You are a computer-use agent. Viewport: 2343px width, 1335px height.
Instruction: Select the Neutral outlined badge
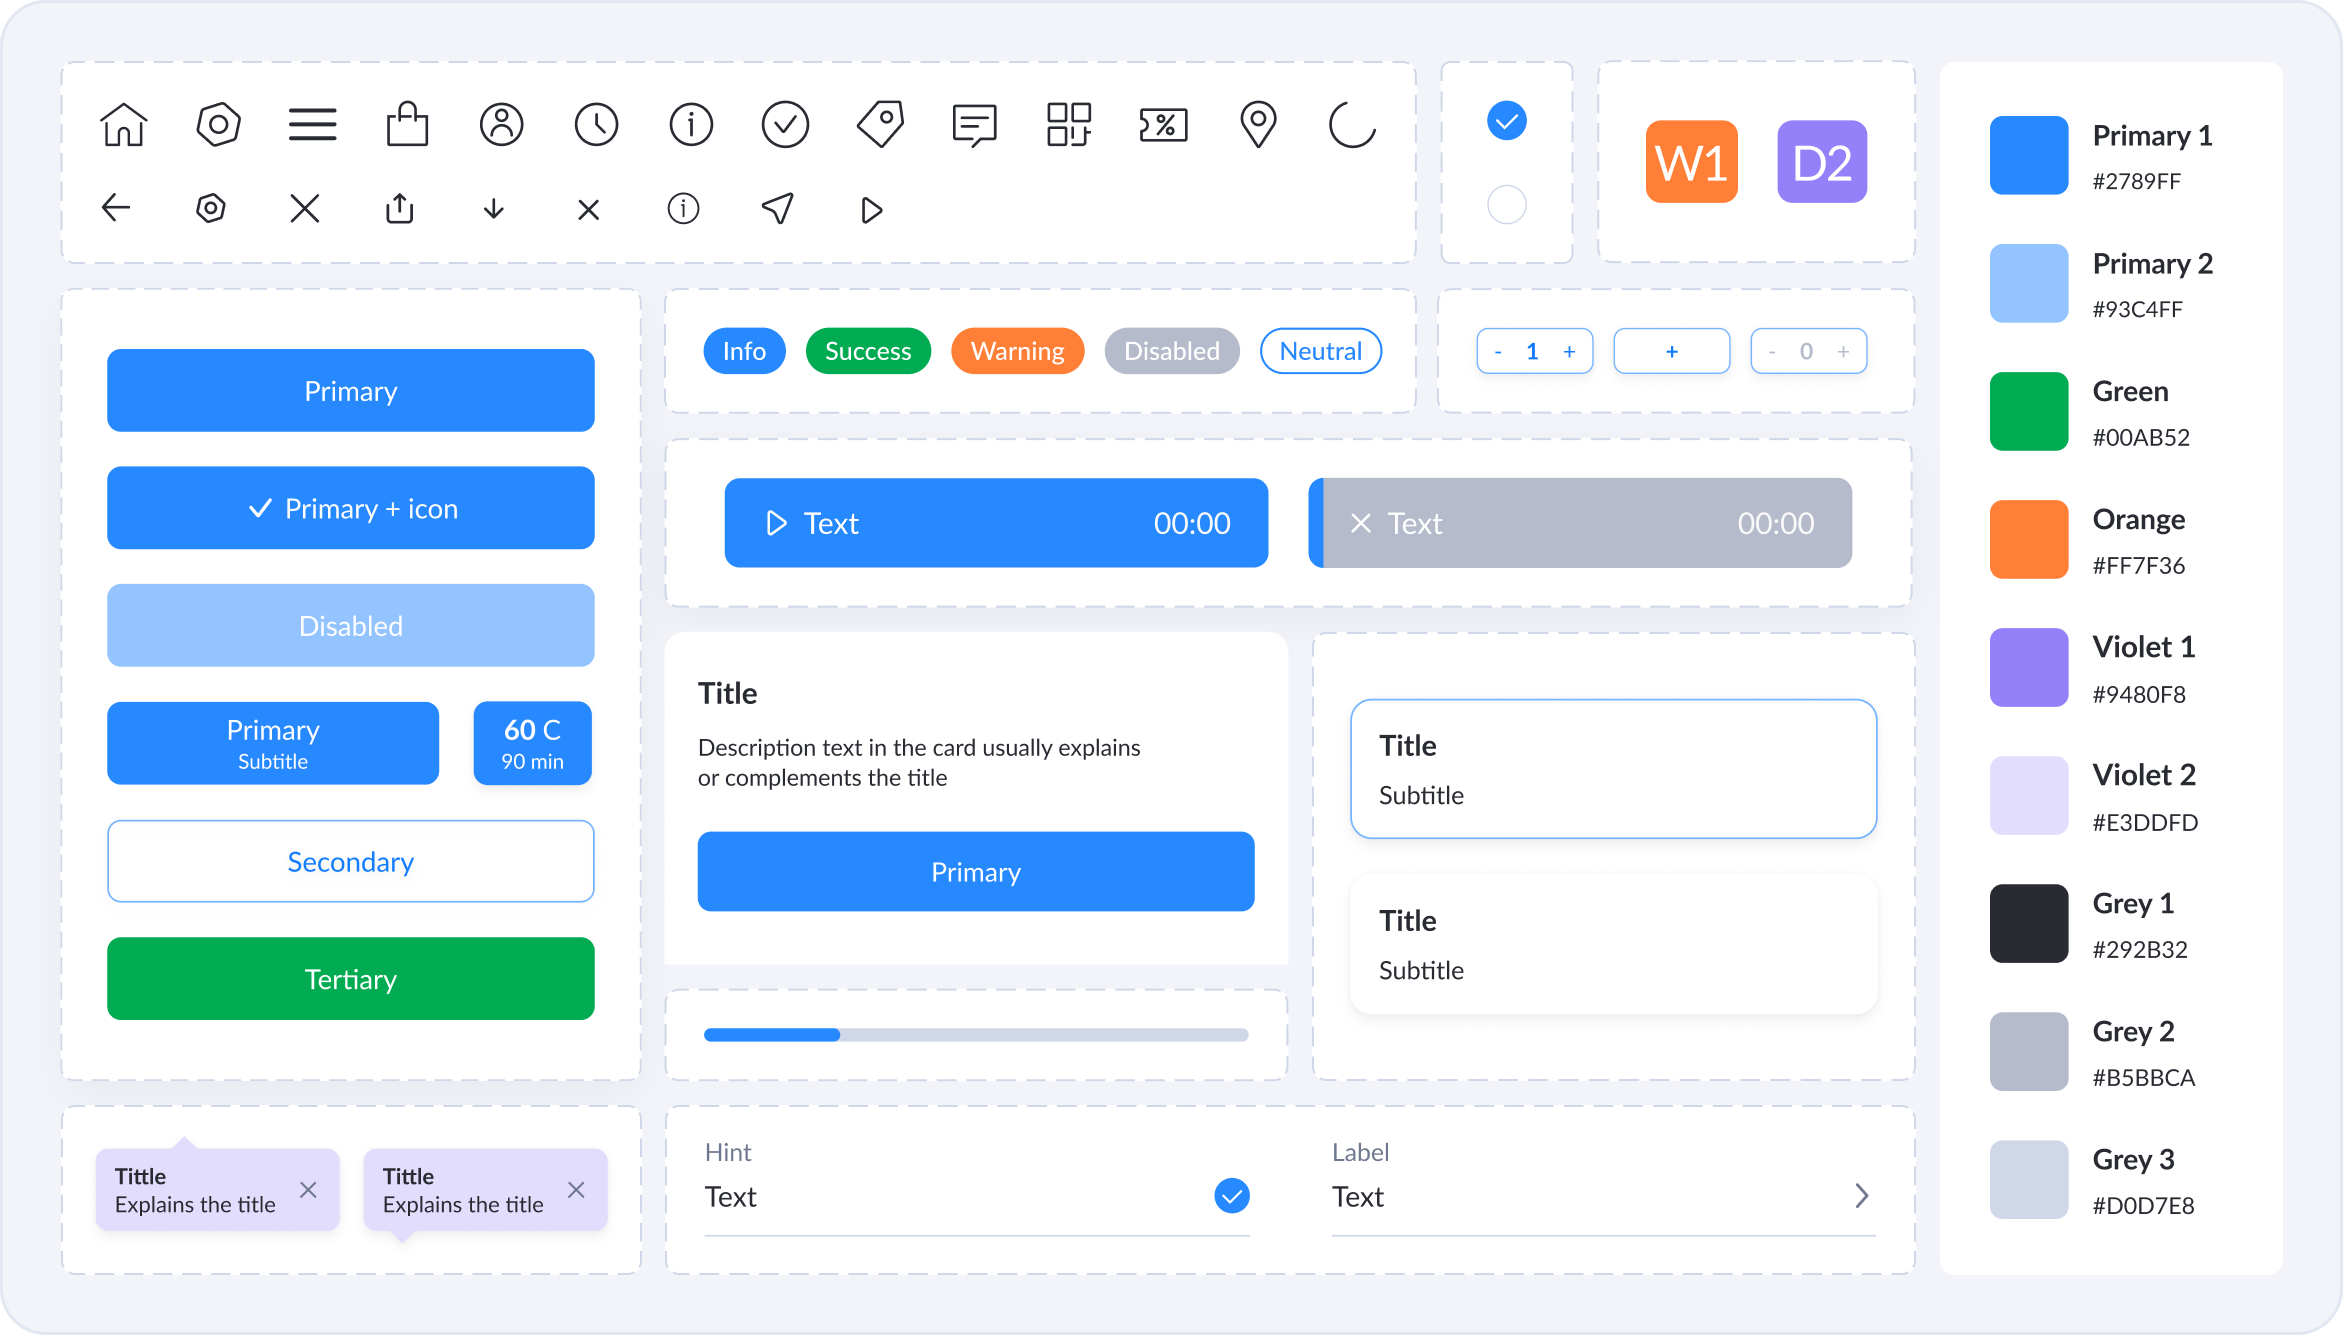tap(1320, 351)
